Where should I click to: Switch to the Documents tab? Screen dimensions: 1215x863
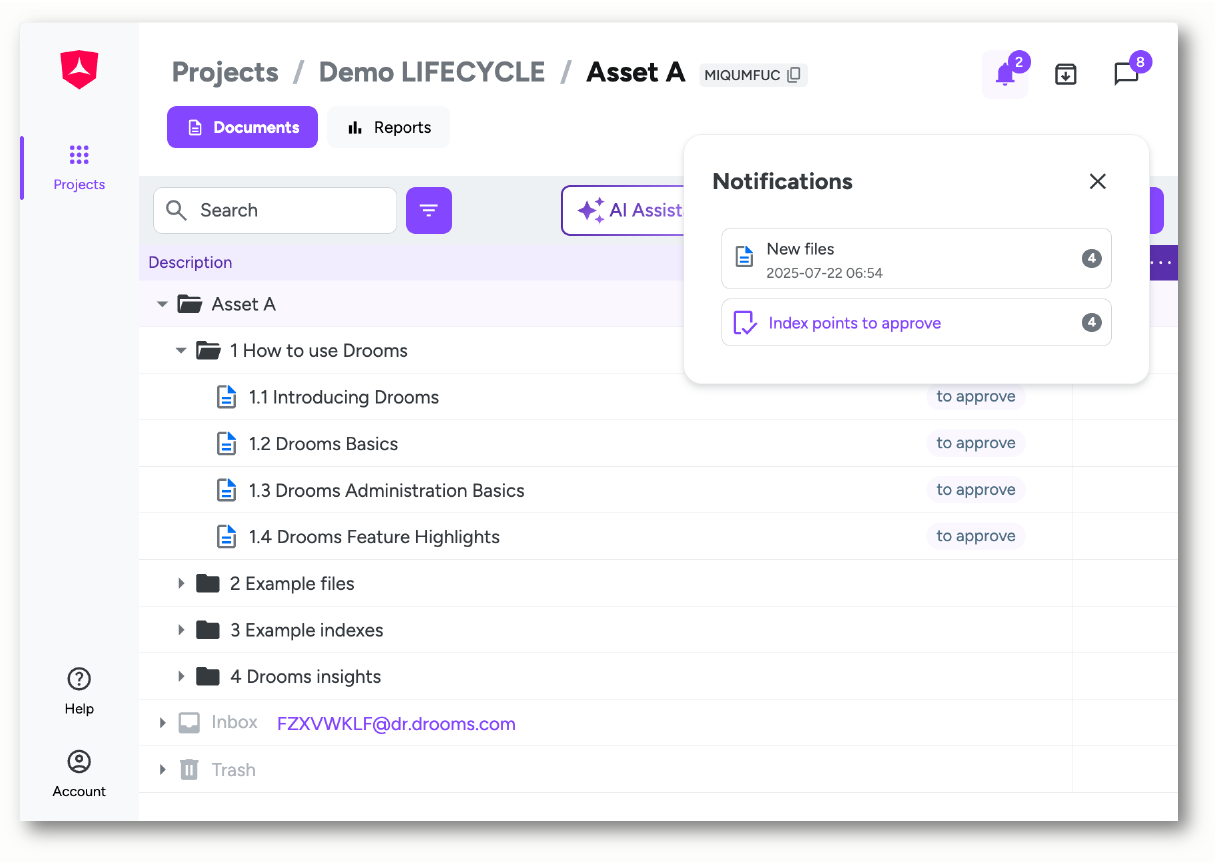pos(242,127)
